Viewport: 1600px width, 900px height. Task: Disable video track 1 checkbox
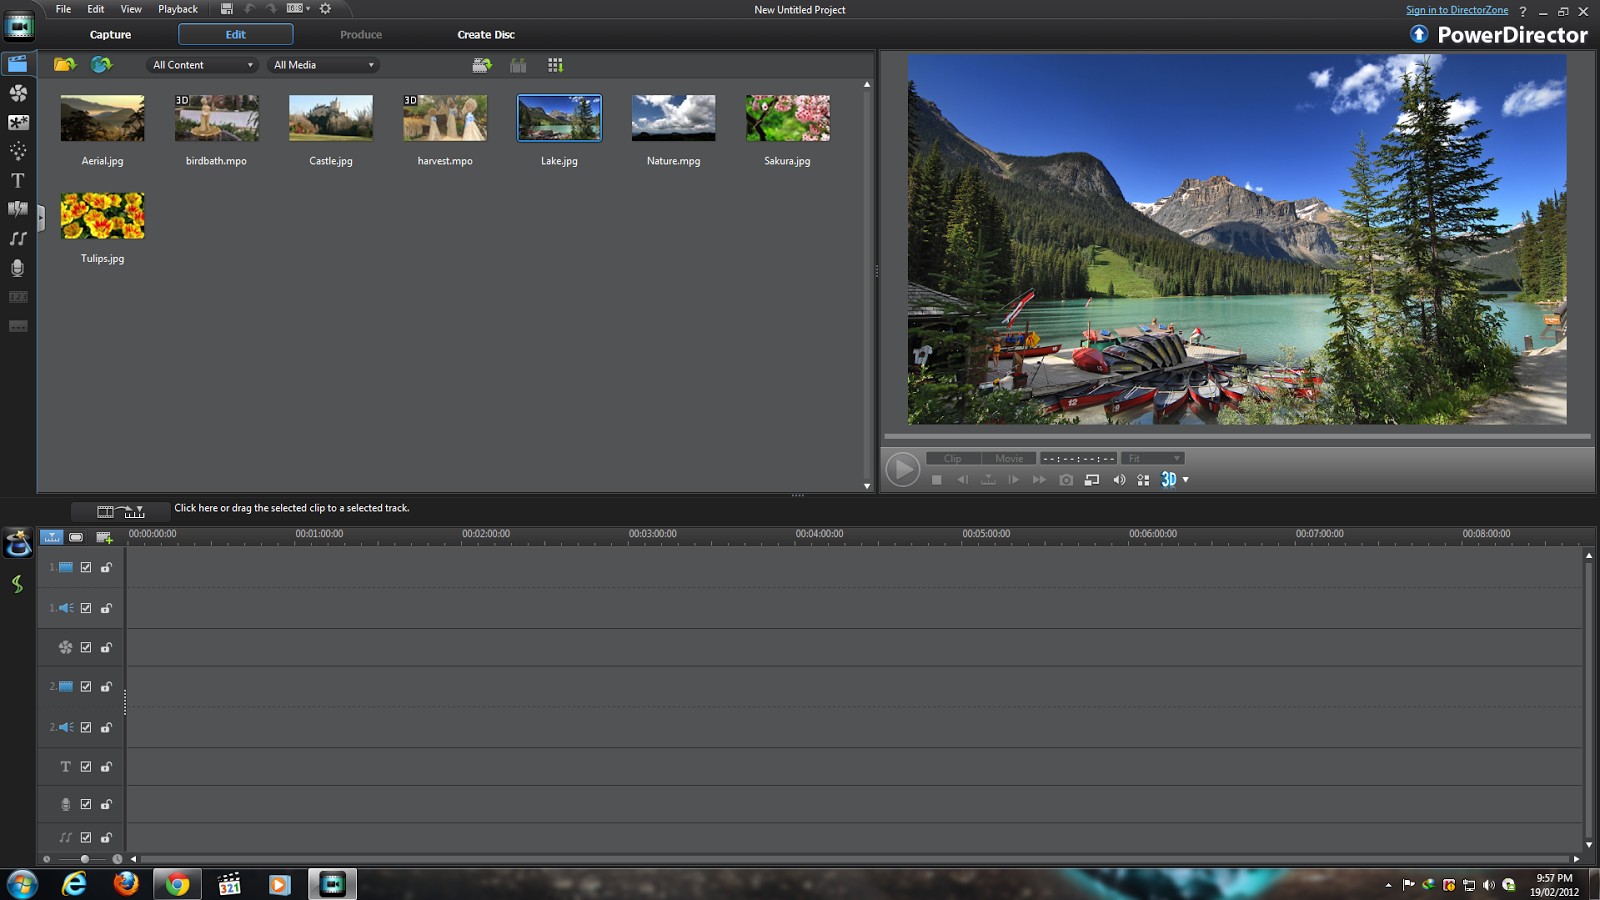[x=86, y=567]
